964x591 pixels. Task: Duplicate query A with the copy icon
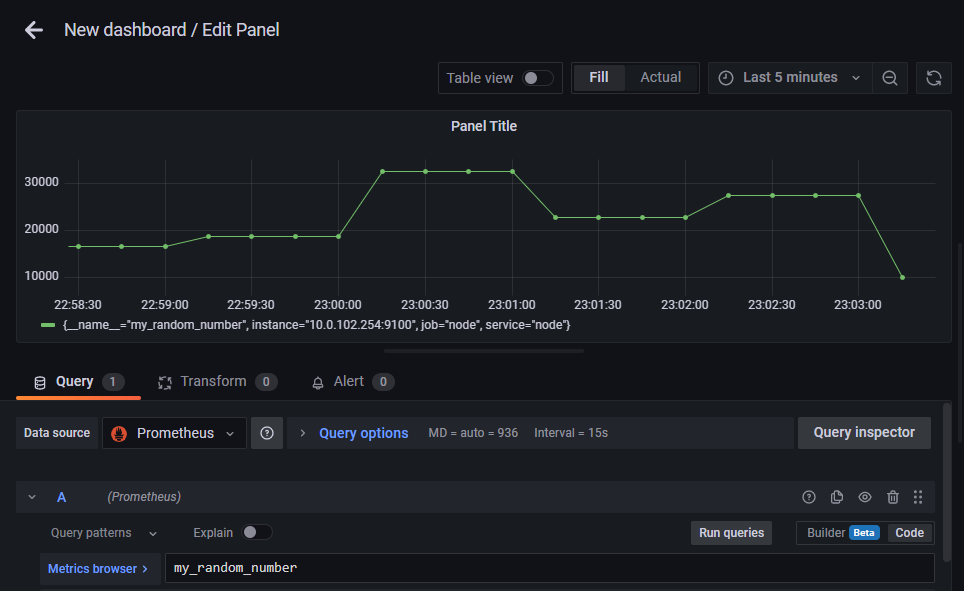point(837,497)
